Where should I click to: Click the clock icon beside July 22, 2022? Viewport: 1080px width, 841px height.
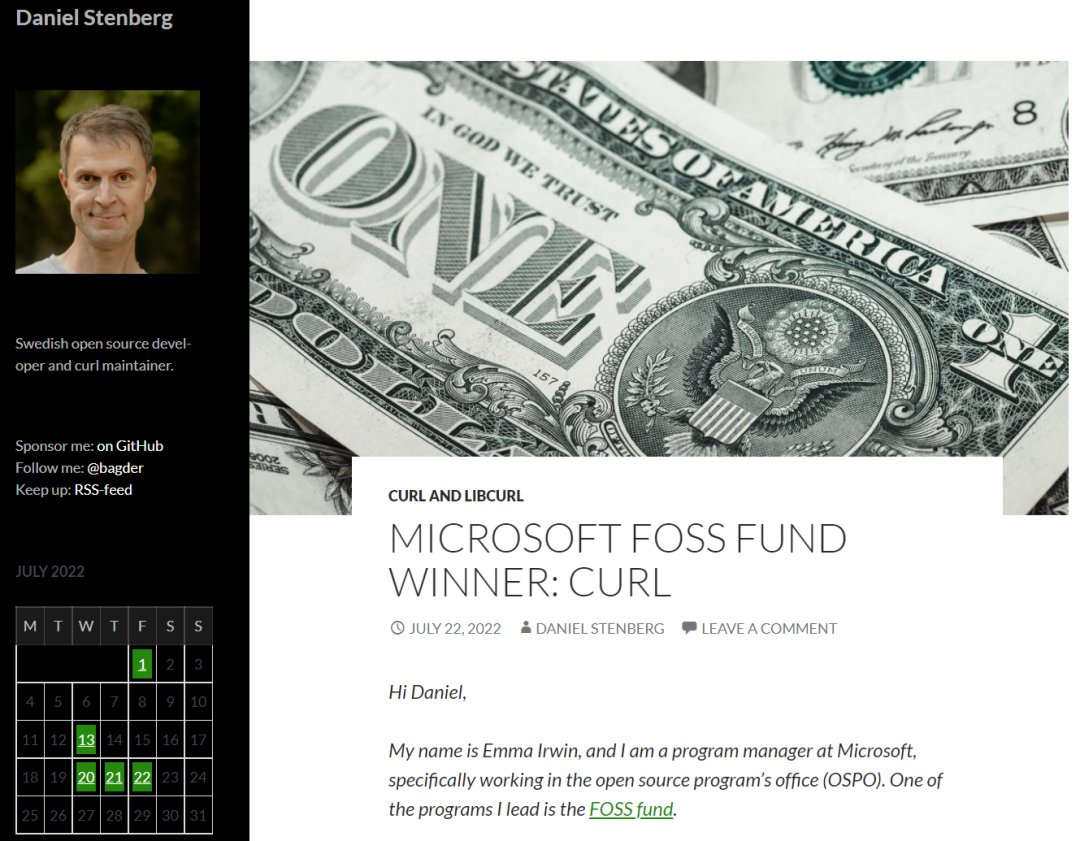(397, 628)
